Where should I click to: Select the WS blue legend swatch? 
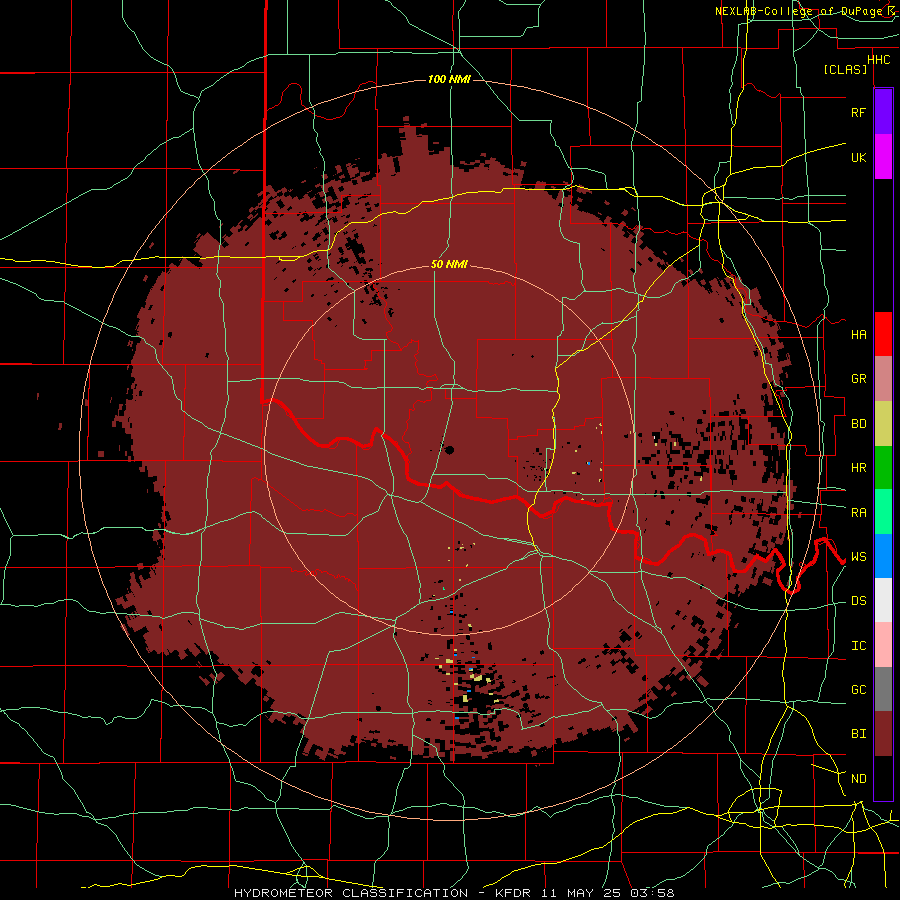[883, 556]
